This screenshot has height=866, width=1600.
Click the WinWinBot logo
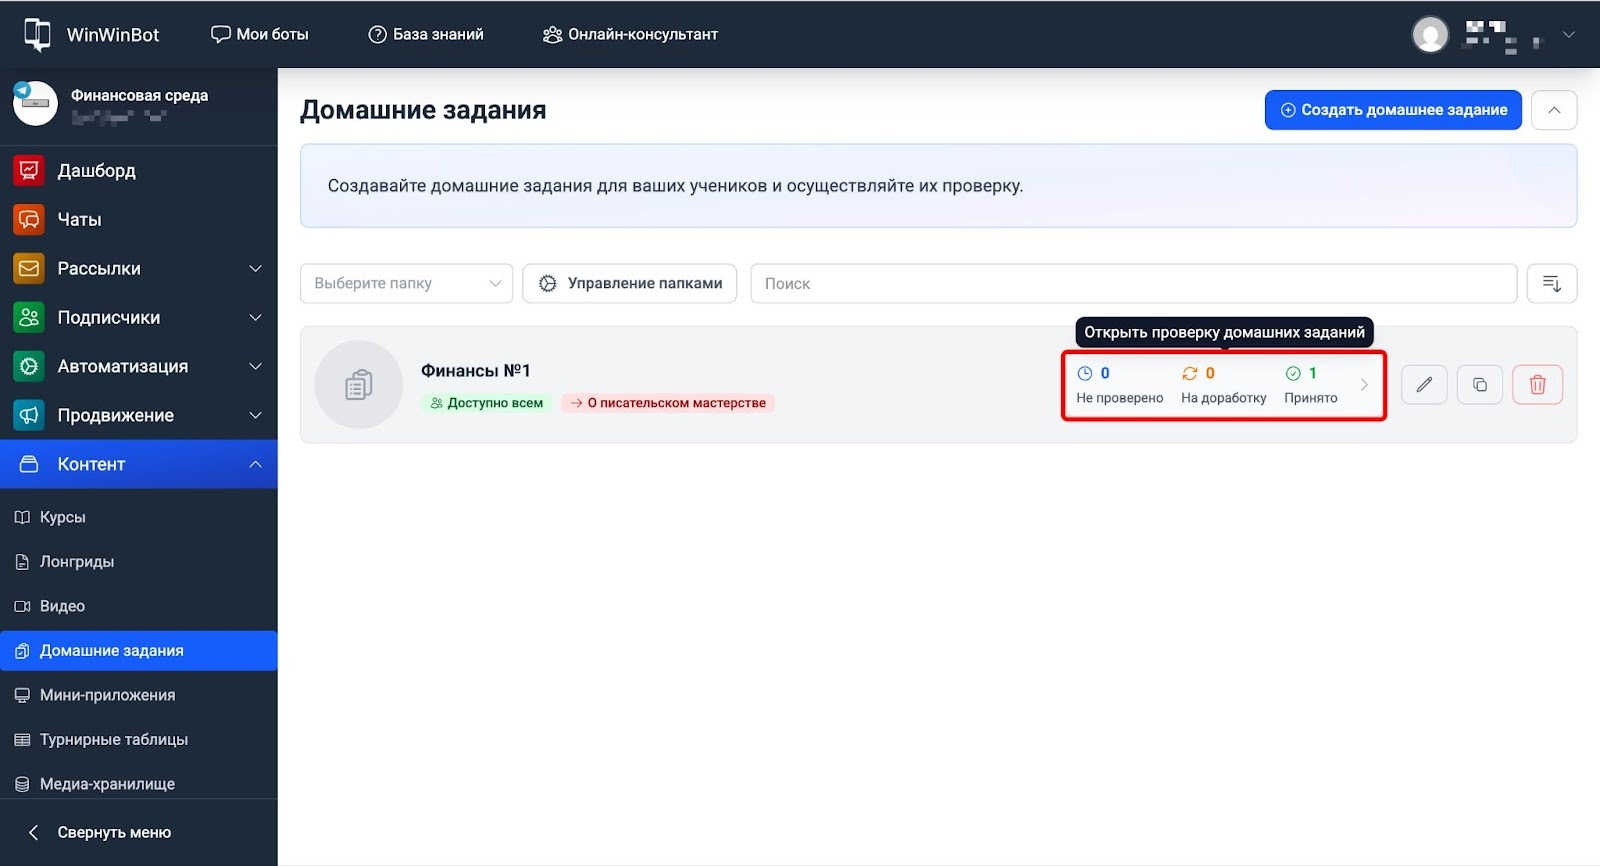91,35
